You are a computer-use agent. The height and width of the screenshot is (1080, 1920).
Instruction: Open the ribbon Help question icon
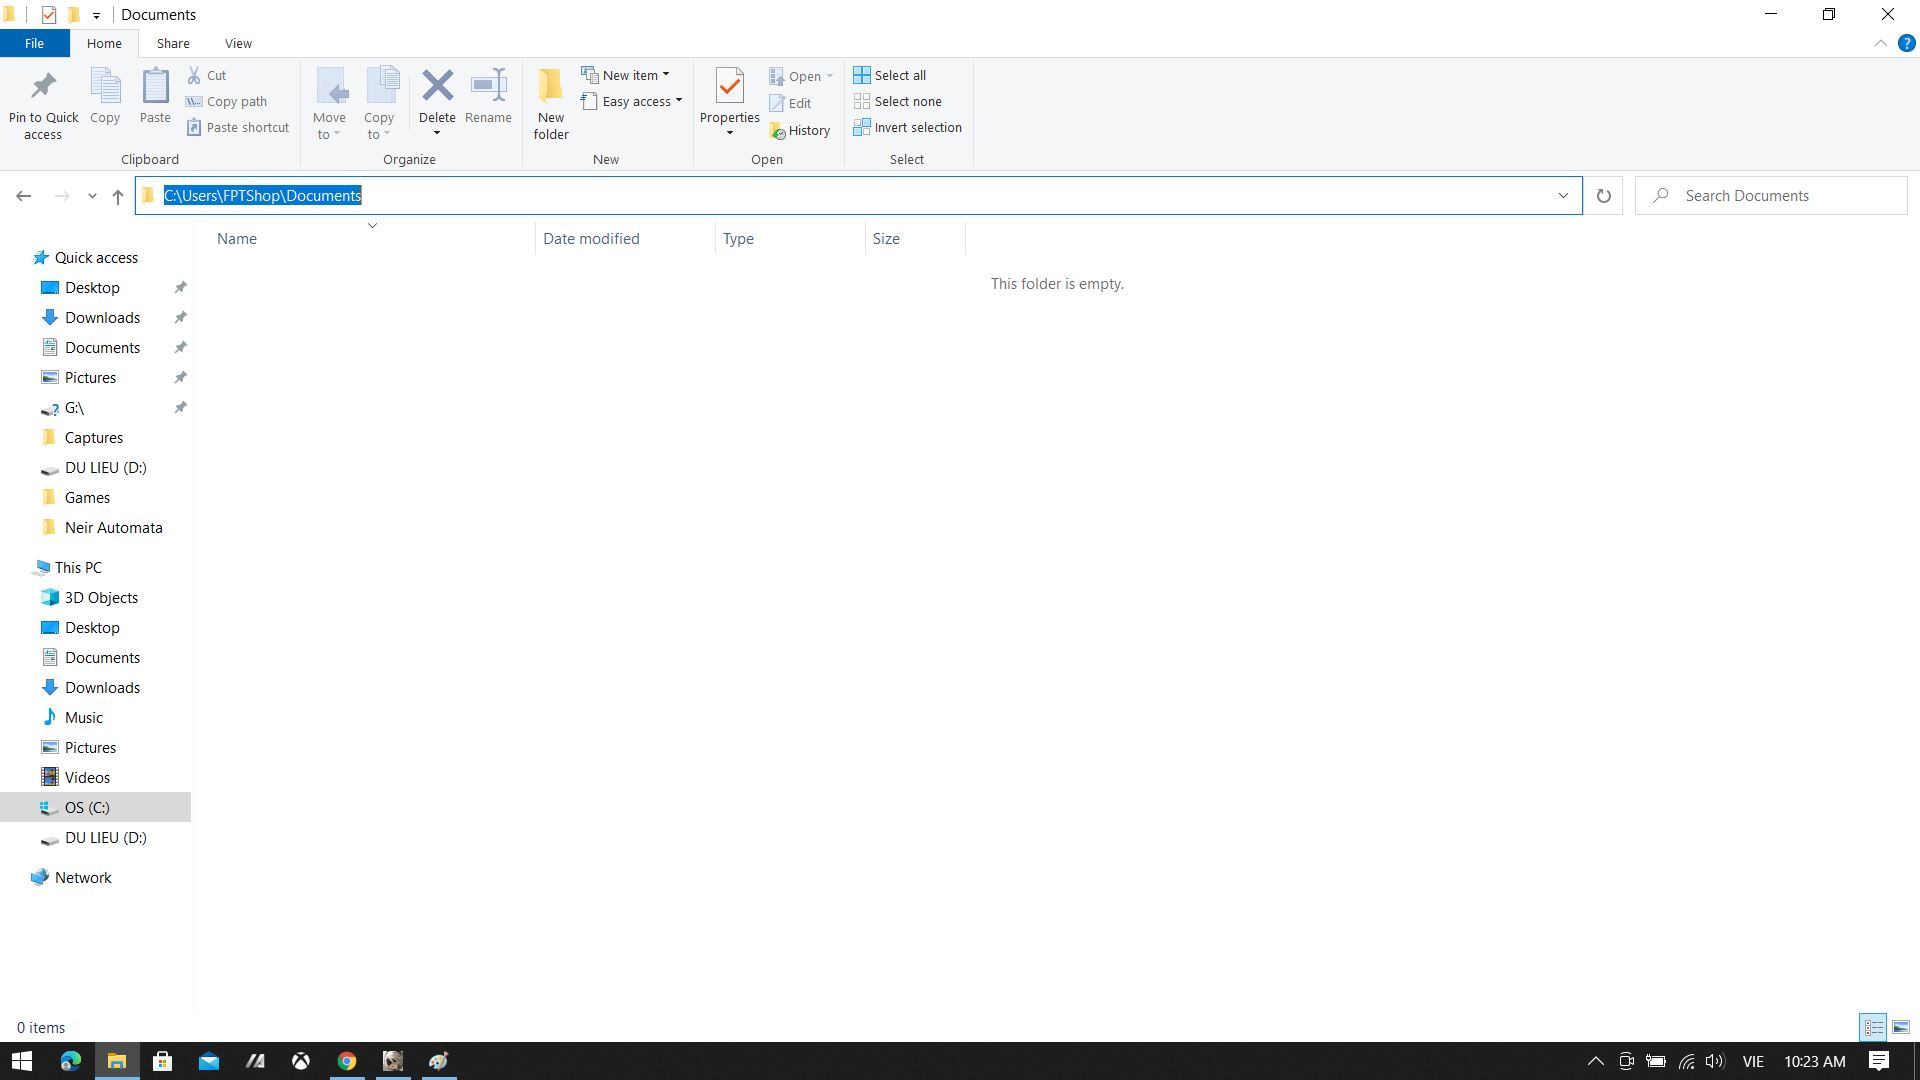(1906, 44)
